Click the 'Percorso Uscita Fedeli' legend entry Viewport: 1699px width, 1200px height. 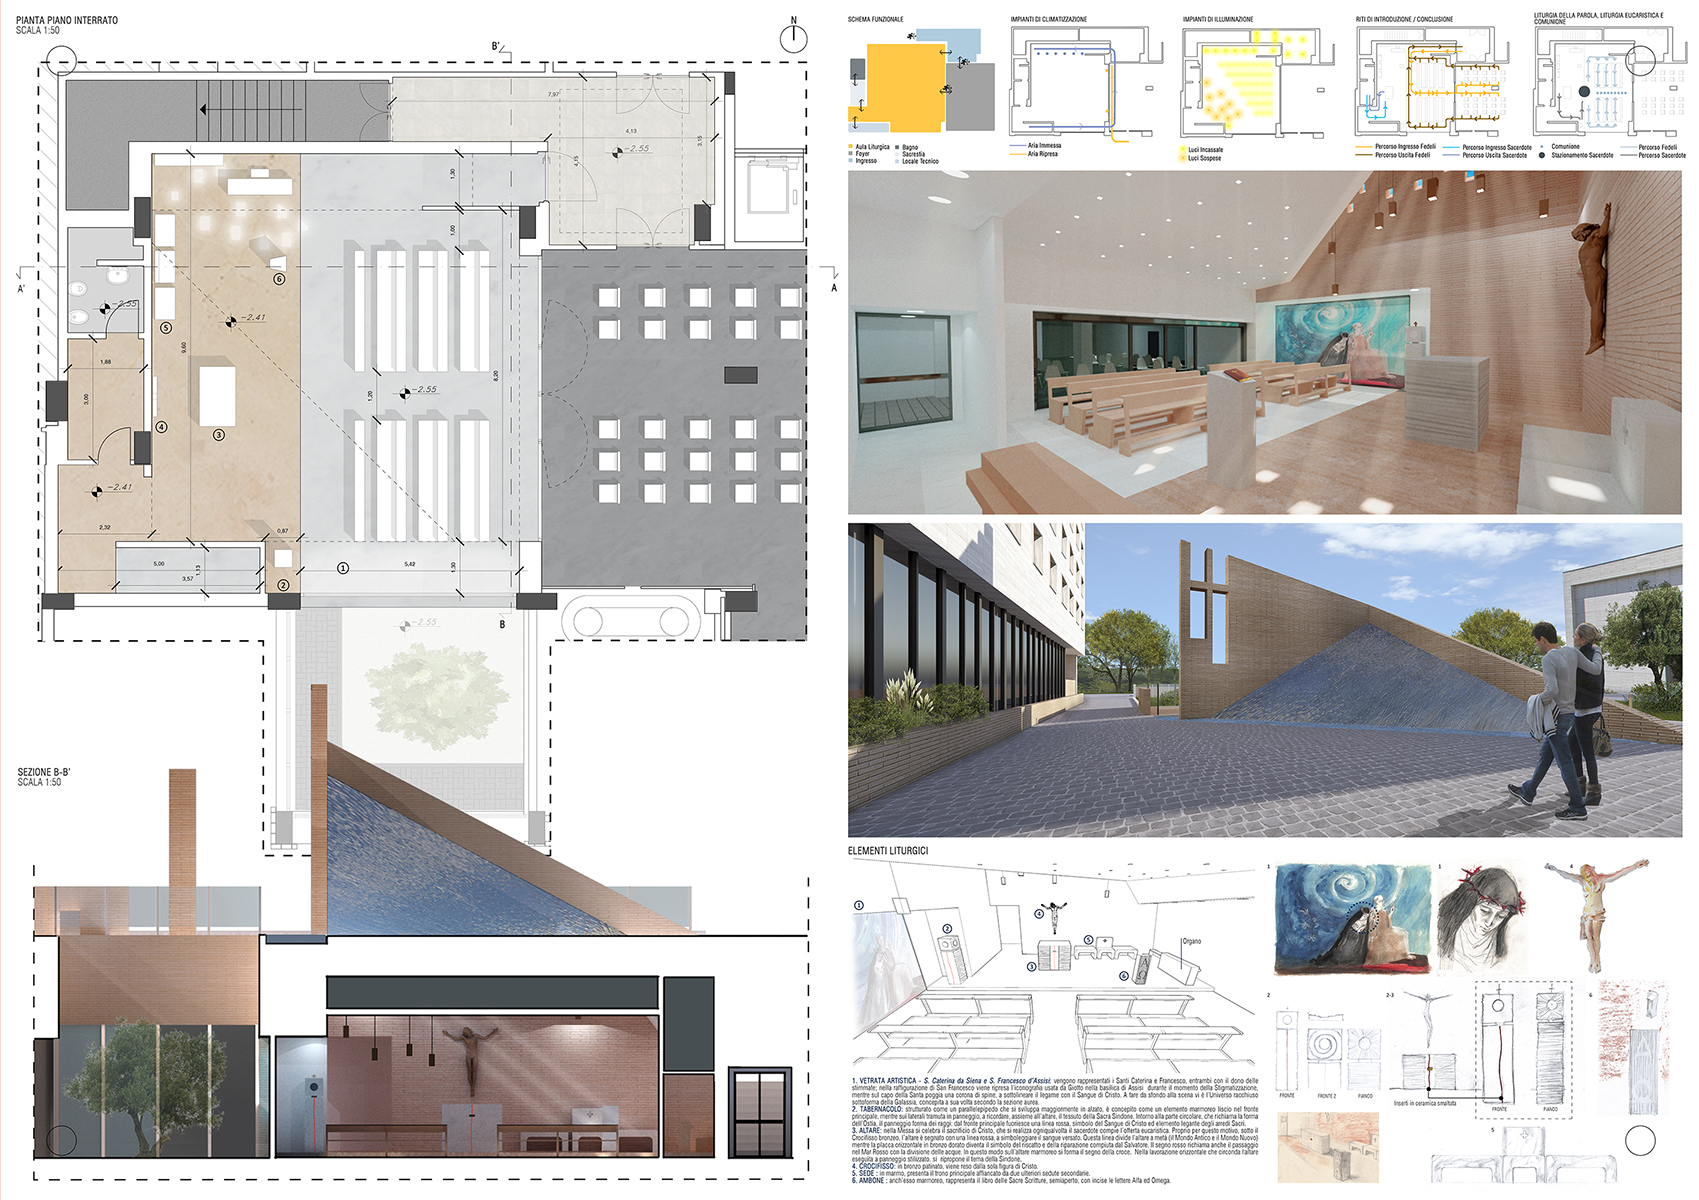click(x=1393, y=155)
